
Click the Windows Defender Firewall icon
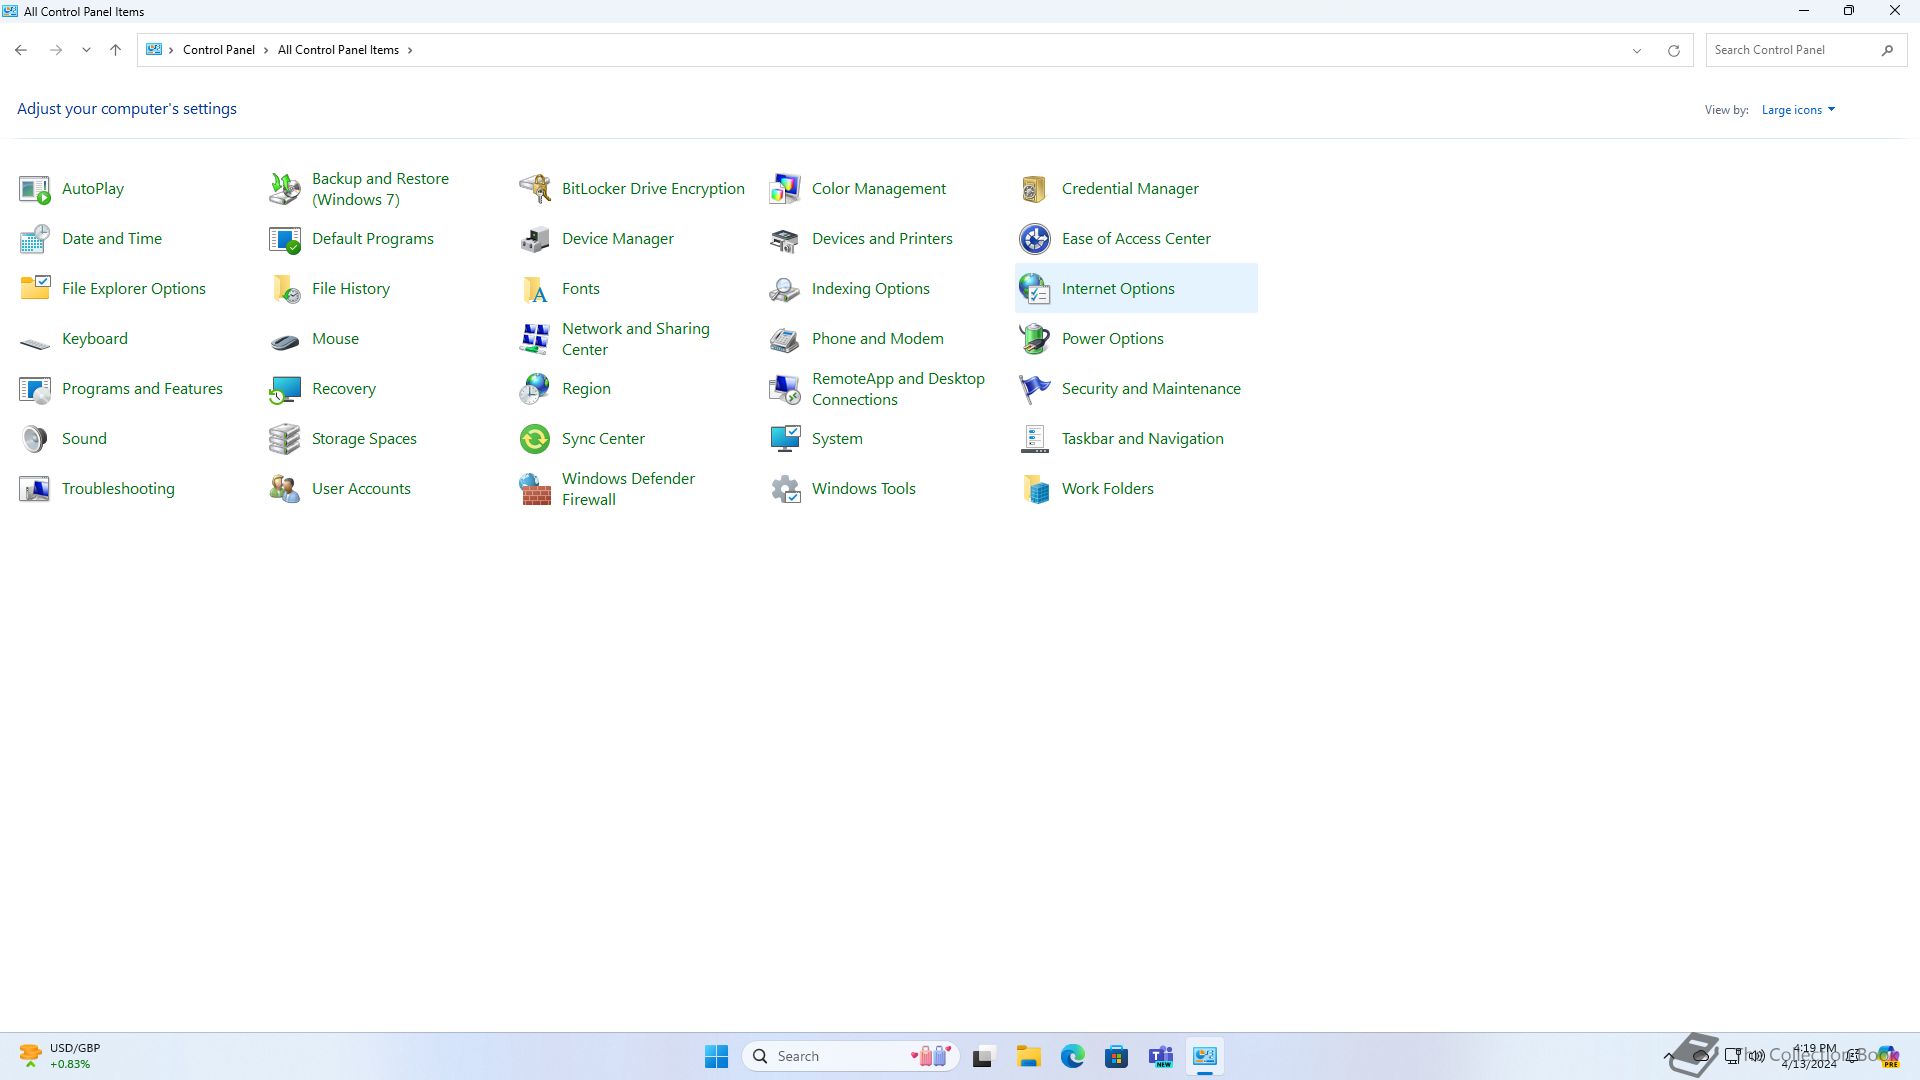coord(535,489)
